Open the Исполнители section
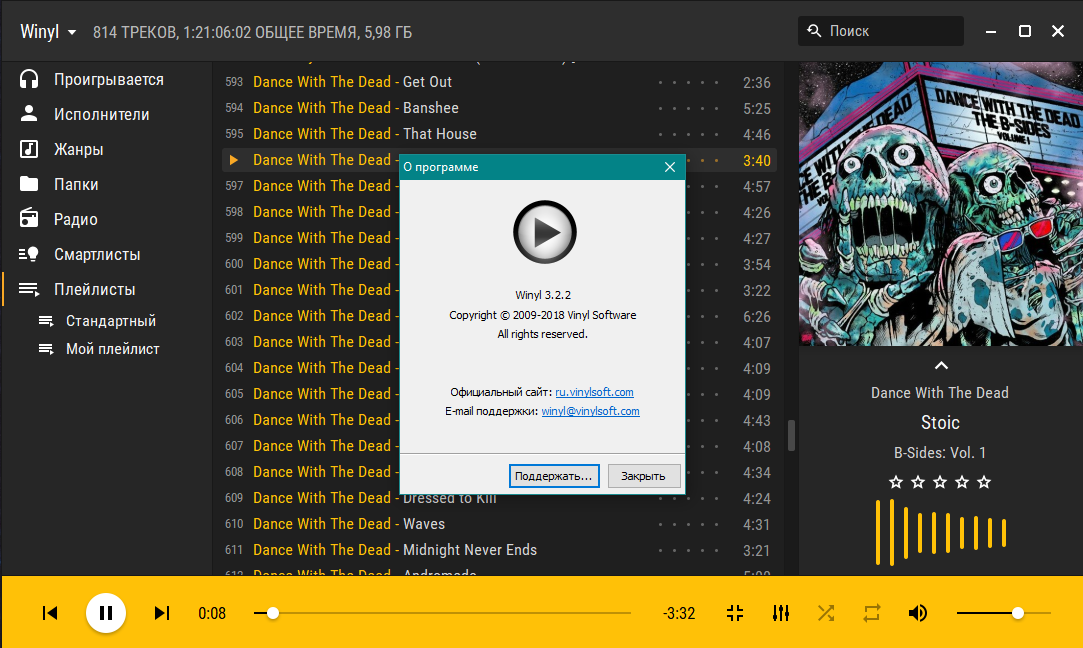The height and width of the screenshot is (648, 1083). coord(101,115)
